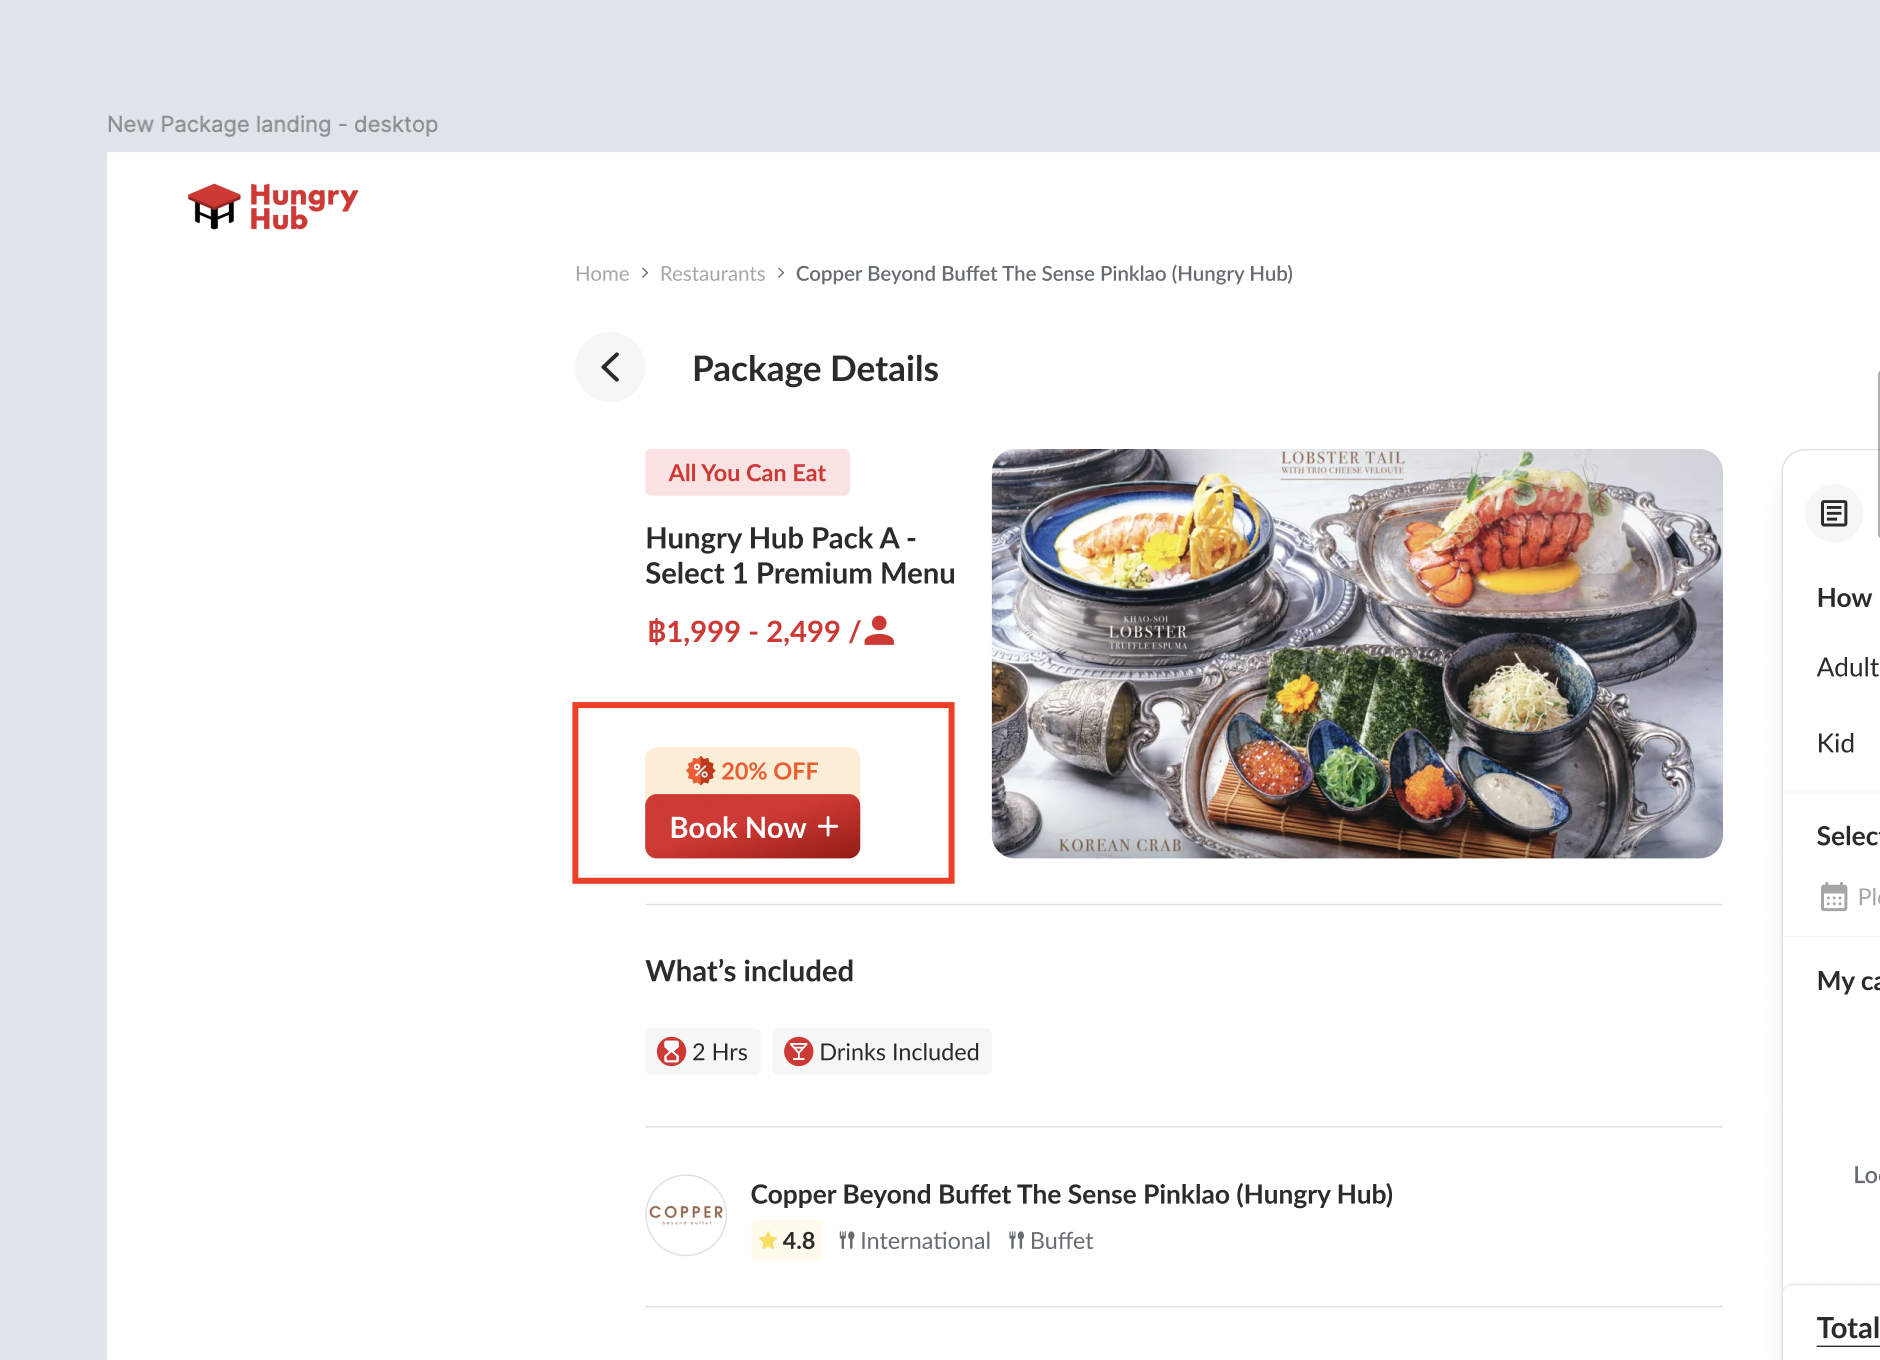Click the back arrow button
This screenshot has height=1360, width=1880.
tap(610, 367)
